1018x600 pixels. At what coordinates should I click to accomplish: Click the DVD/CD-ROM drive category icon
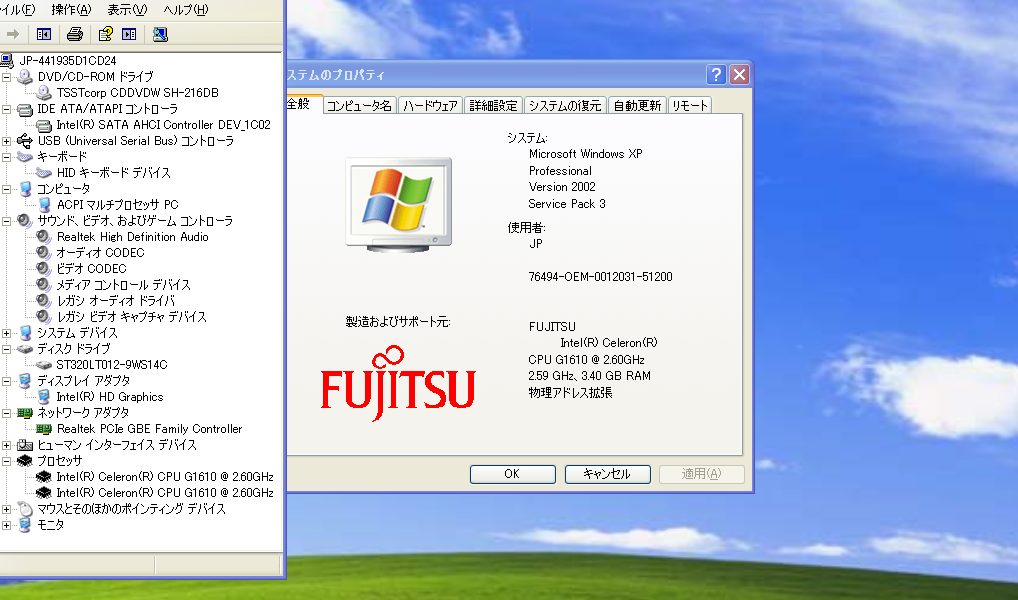coord(25,77)
